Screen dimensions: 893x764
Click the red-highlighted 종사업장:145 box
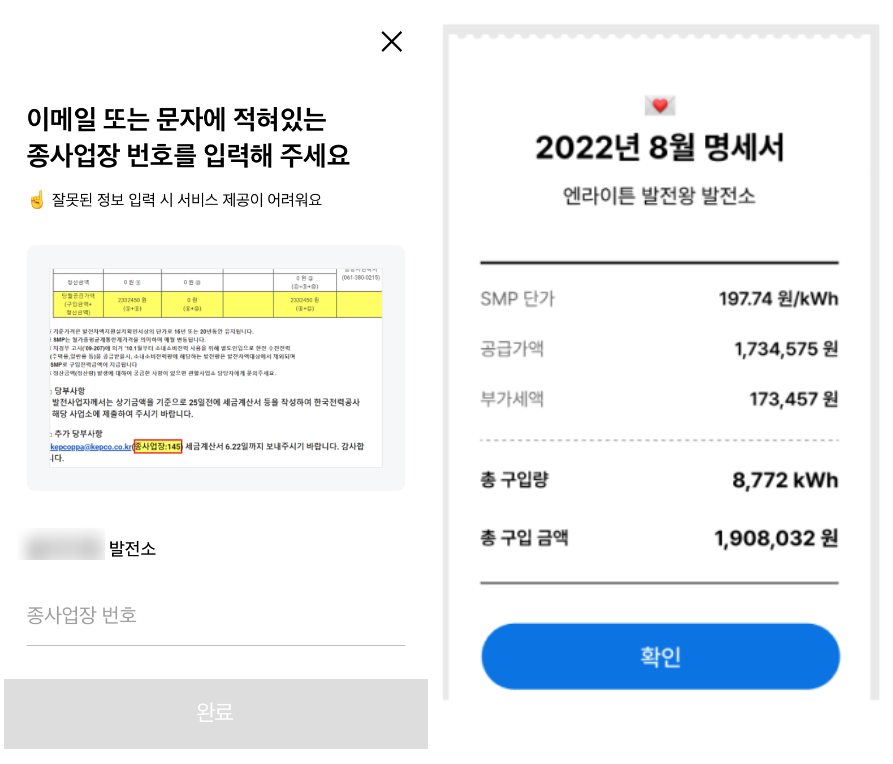(x=158, y=447)
